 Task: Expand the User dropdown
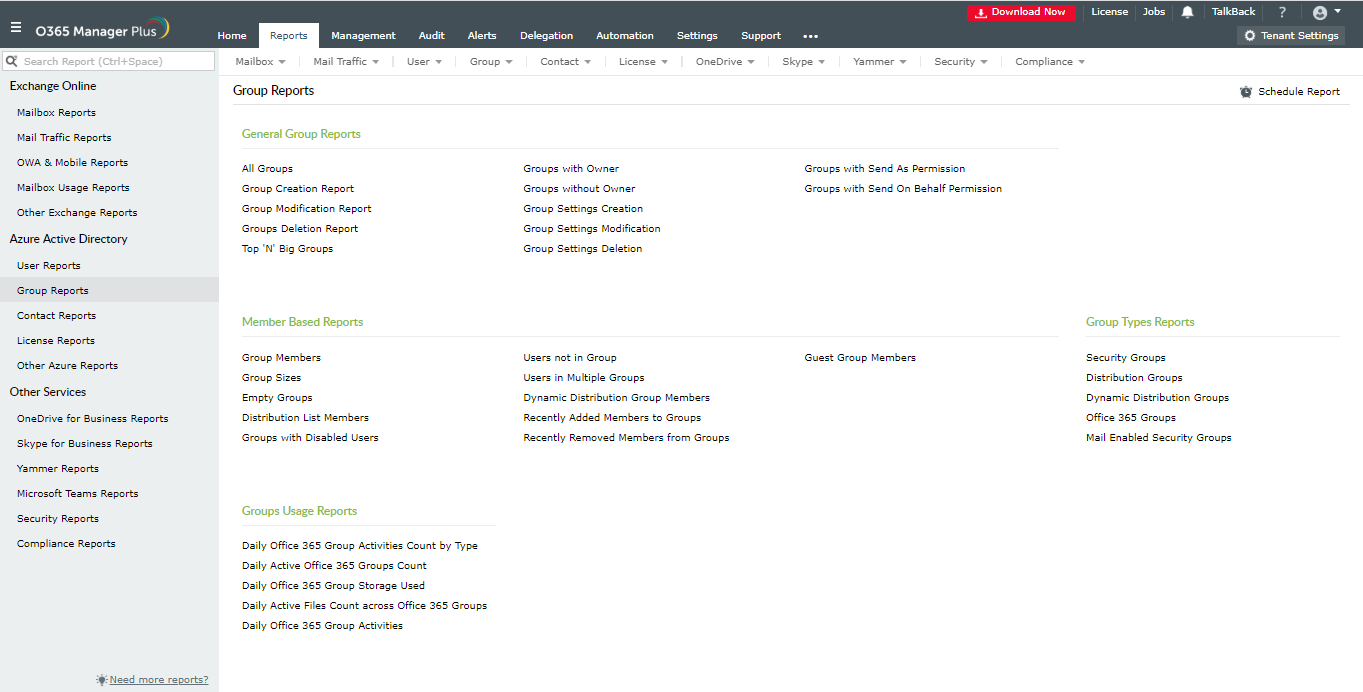pyautogui.click(x=424, y=62)
